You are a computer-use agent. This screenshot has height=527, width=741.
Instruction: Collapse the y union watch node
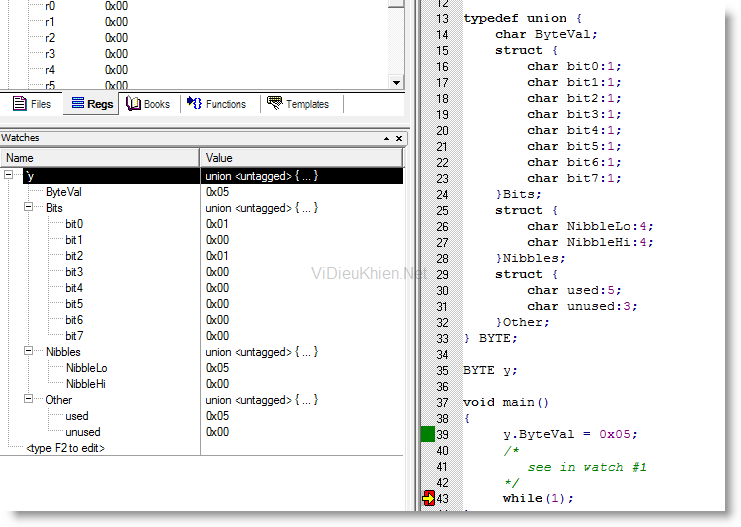click(9, 175)
